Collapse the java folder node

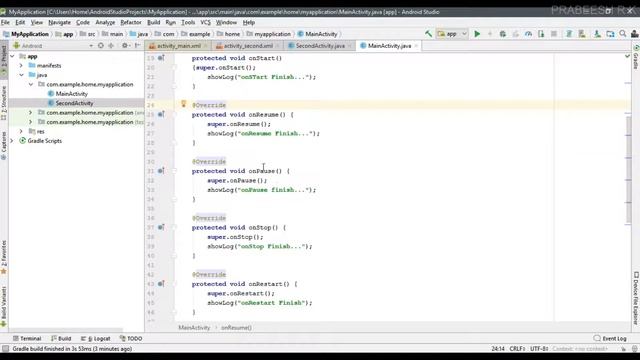(21, 75)
